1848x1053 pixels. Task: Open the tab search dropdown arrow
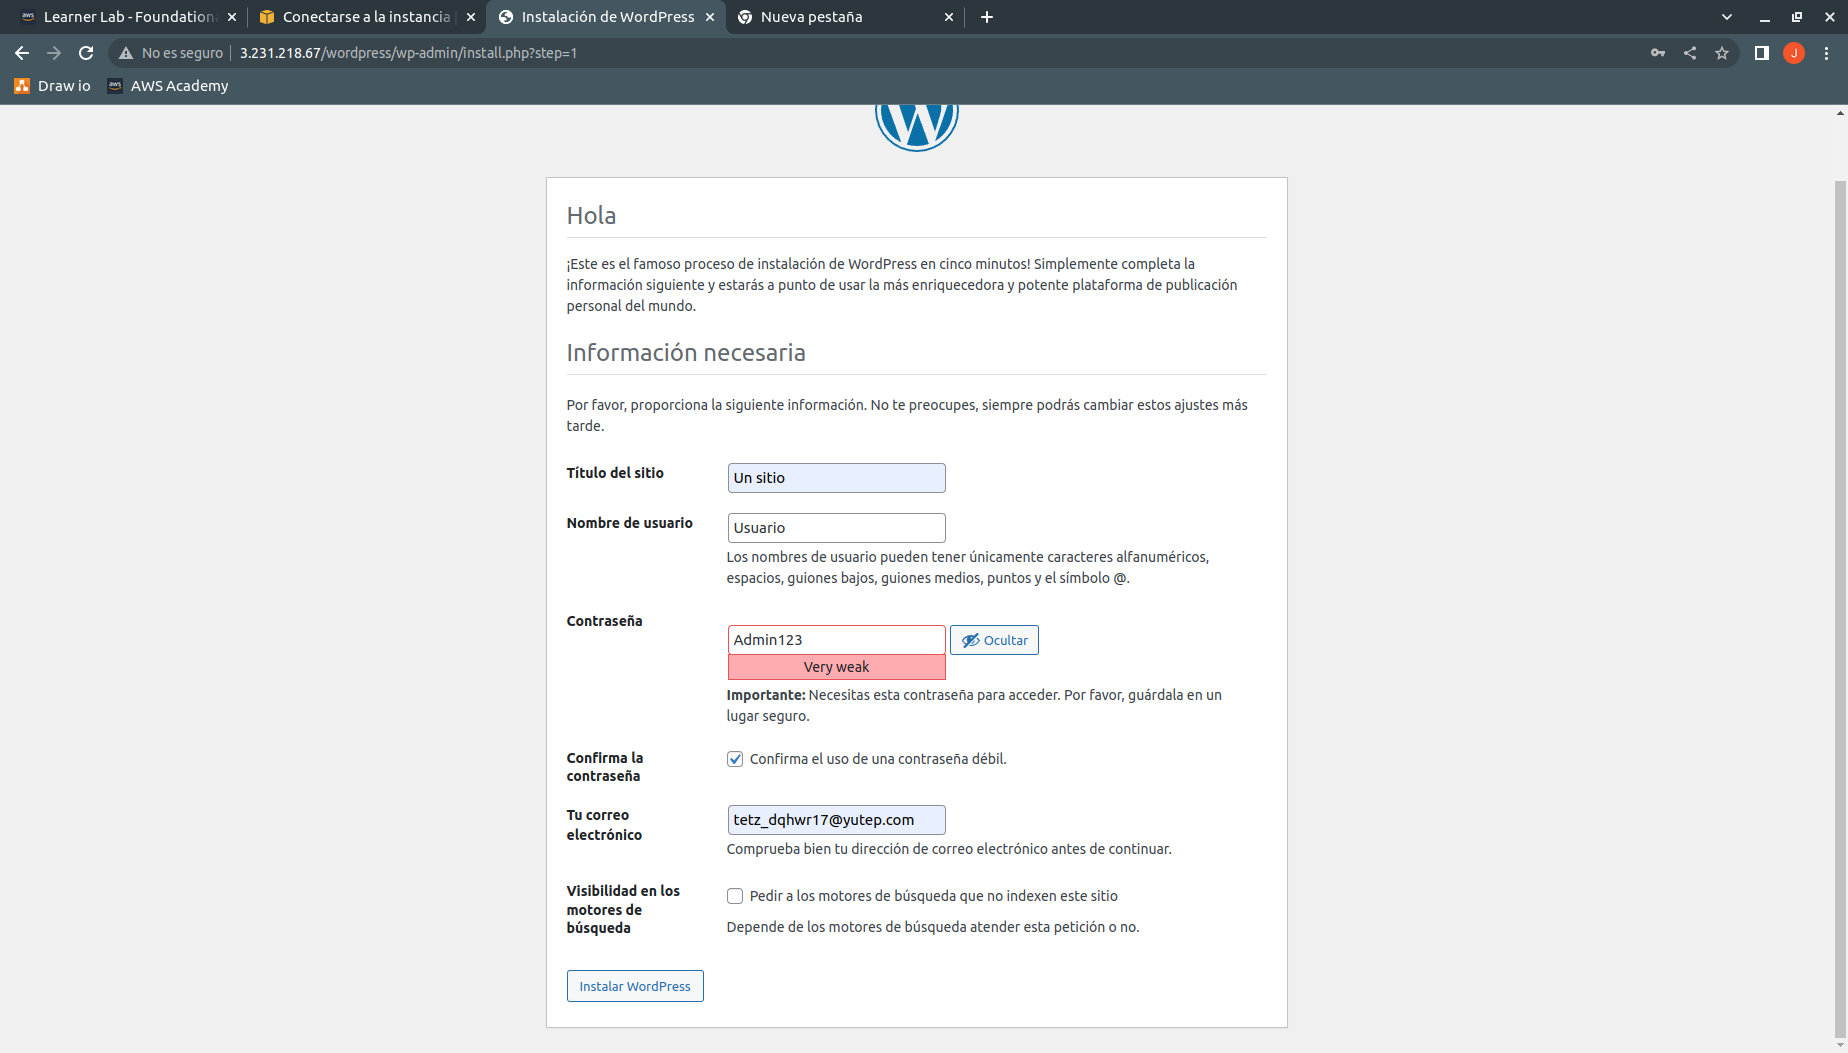(x=1727, y=17)
